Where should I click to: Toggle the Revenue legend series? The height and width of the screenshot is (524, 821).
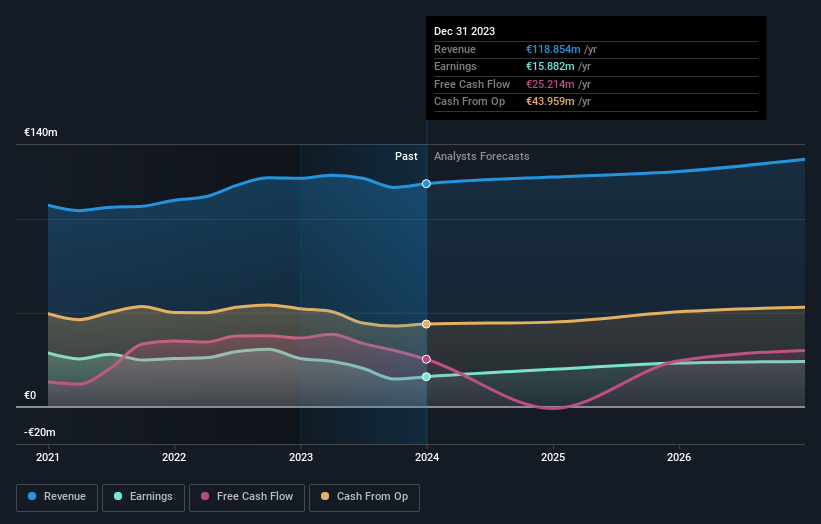point(57,497)
